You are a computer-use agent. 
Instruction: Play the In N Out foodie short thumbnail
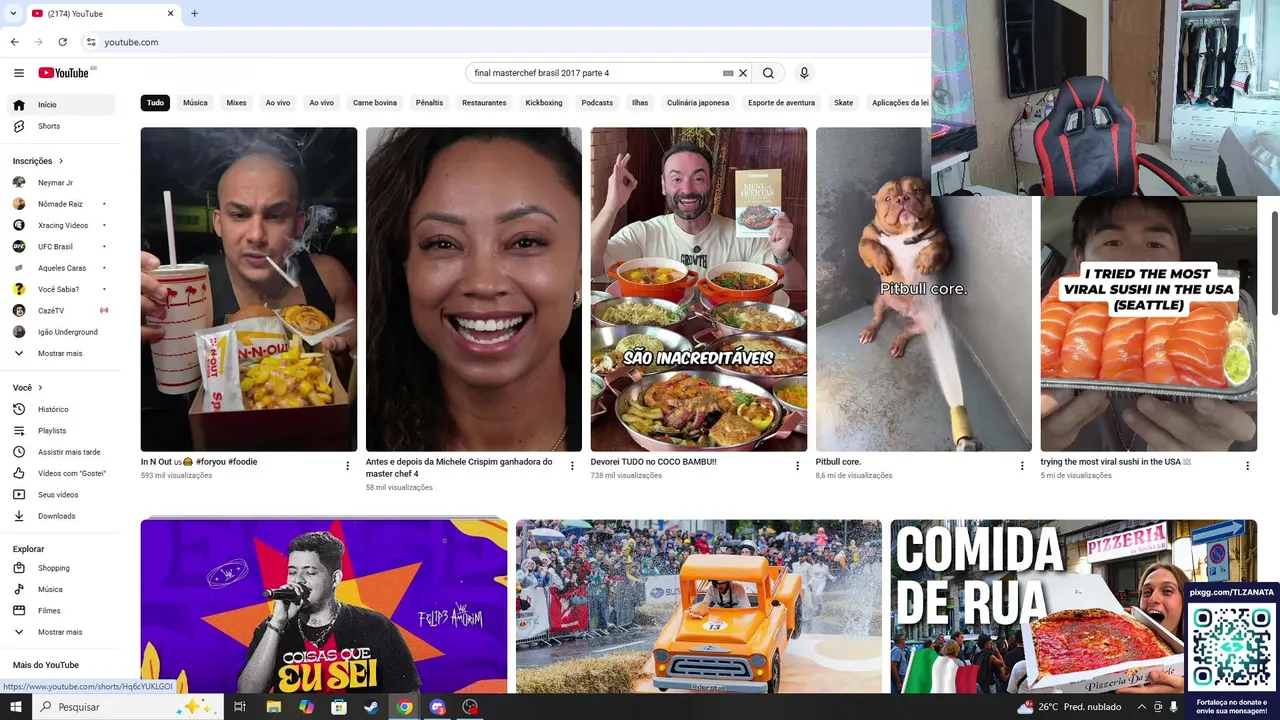(x=249, y=289)
